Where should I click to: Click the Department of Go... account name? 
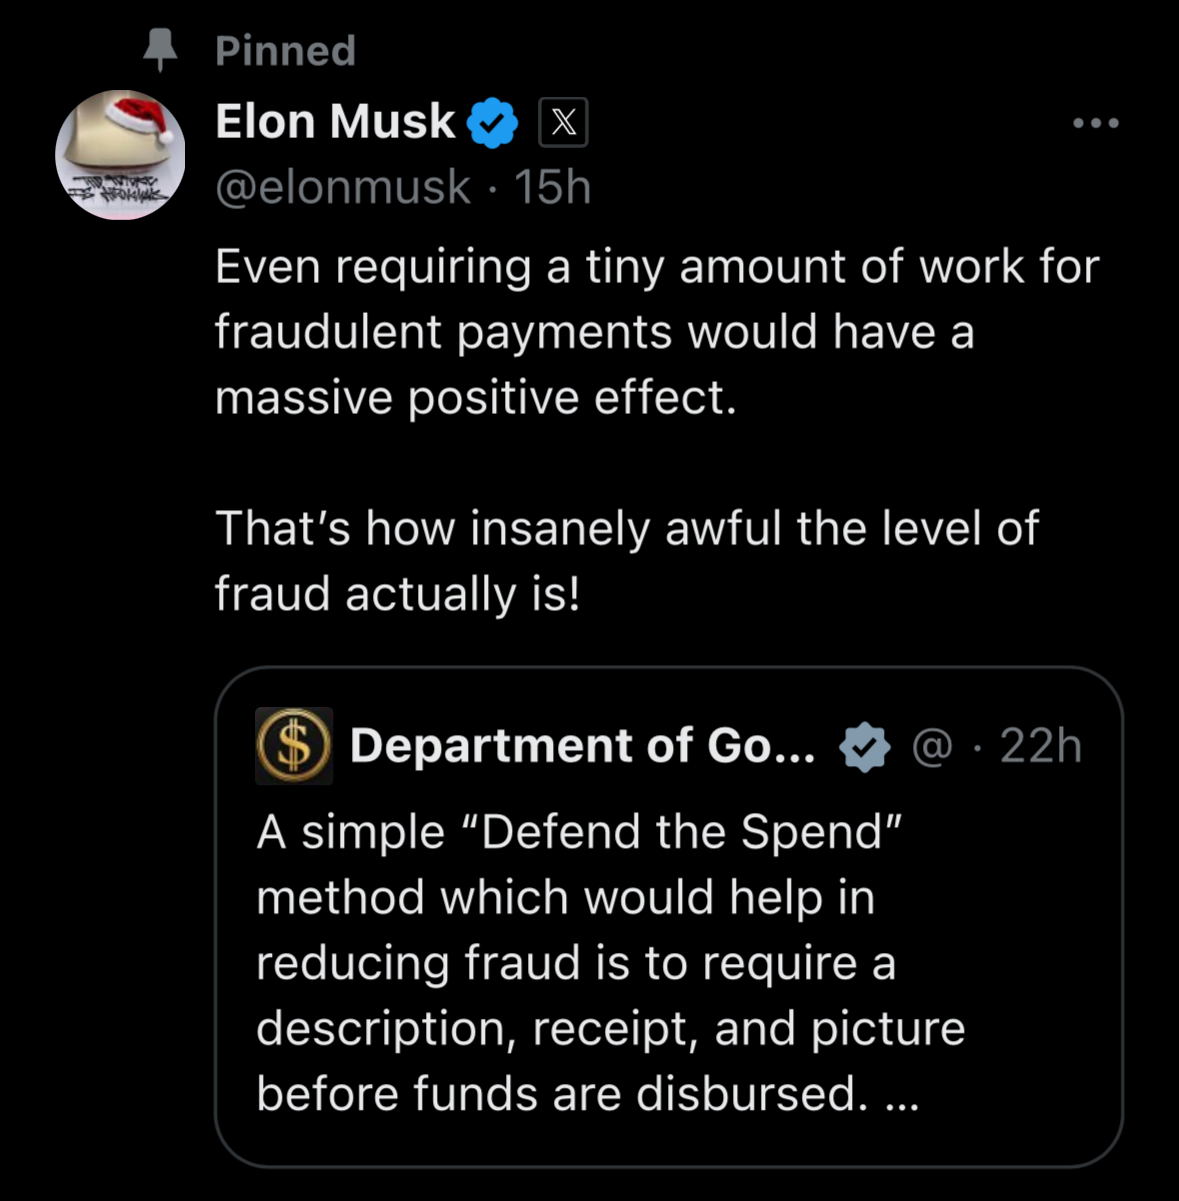click(x=582, y=746)
